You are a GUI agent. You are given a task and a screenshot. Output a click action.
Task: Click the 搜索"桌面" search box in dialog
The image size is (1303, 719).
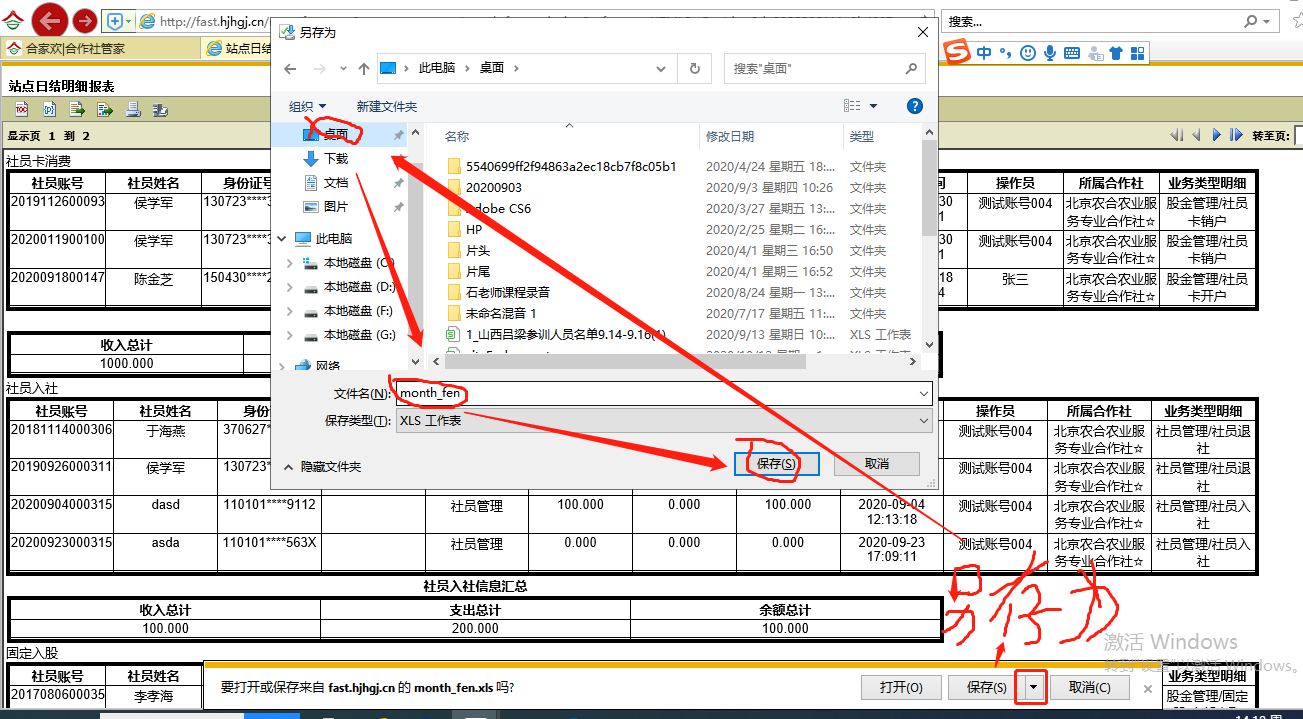pos(824,68)
